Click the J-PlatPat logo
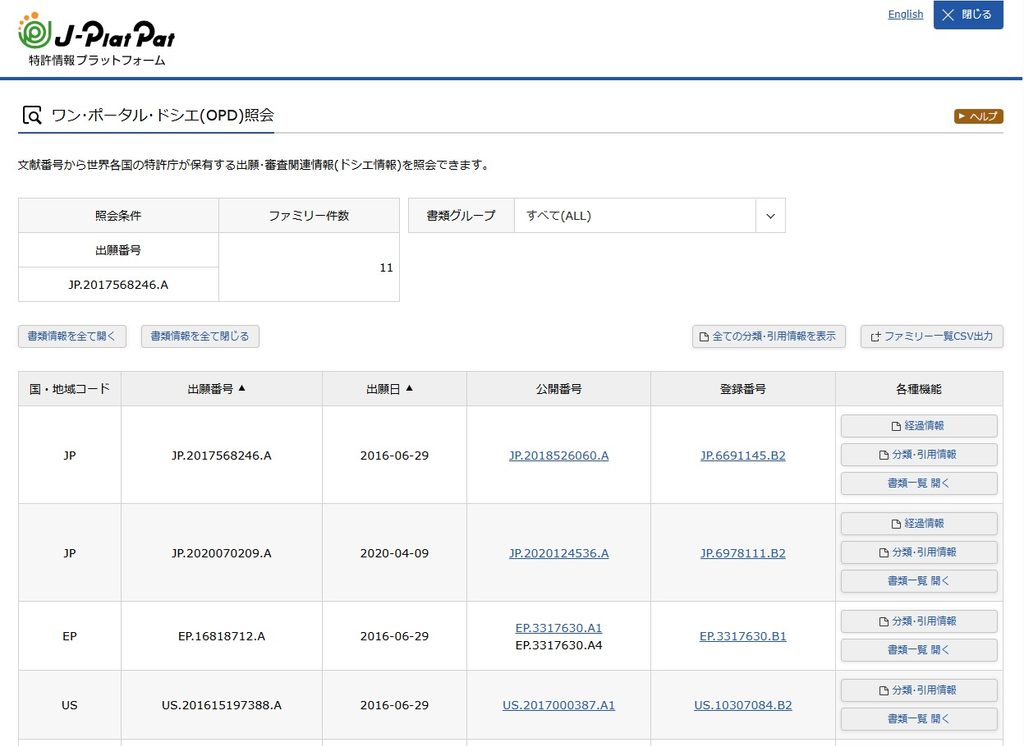The width and height of the screenshot is (1024, 746). pyautogui.click(x=97, y=40)
